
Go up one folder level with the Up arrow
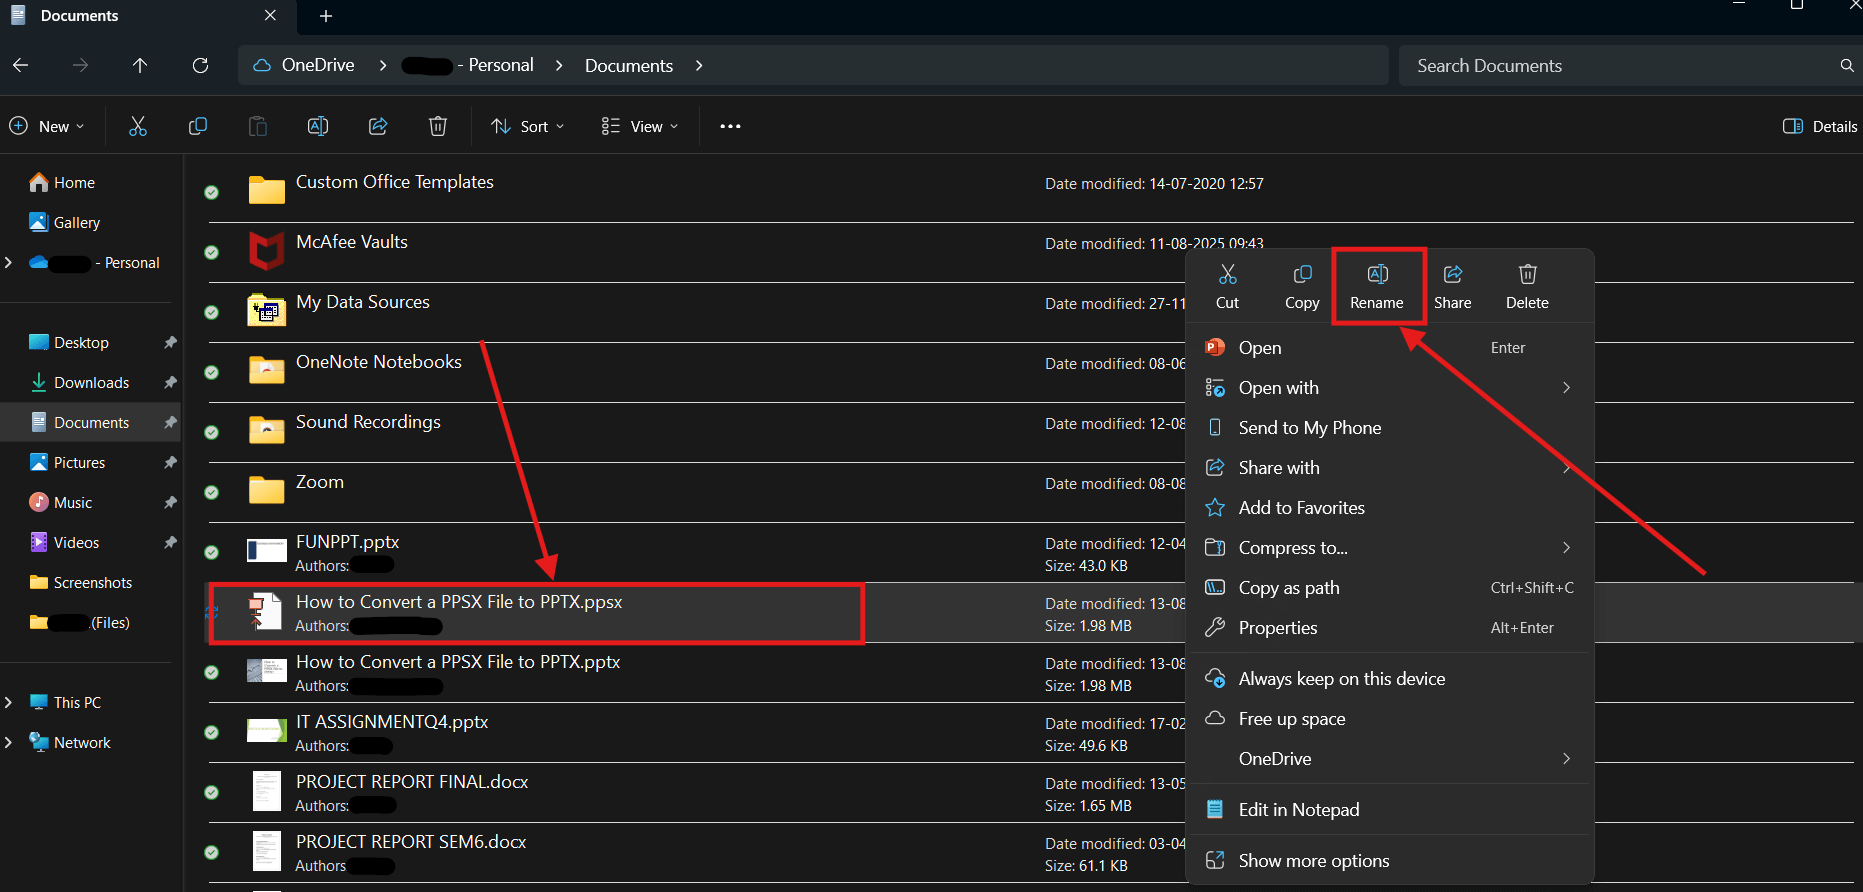[140, 65]
